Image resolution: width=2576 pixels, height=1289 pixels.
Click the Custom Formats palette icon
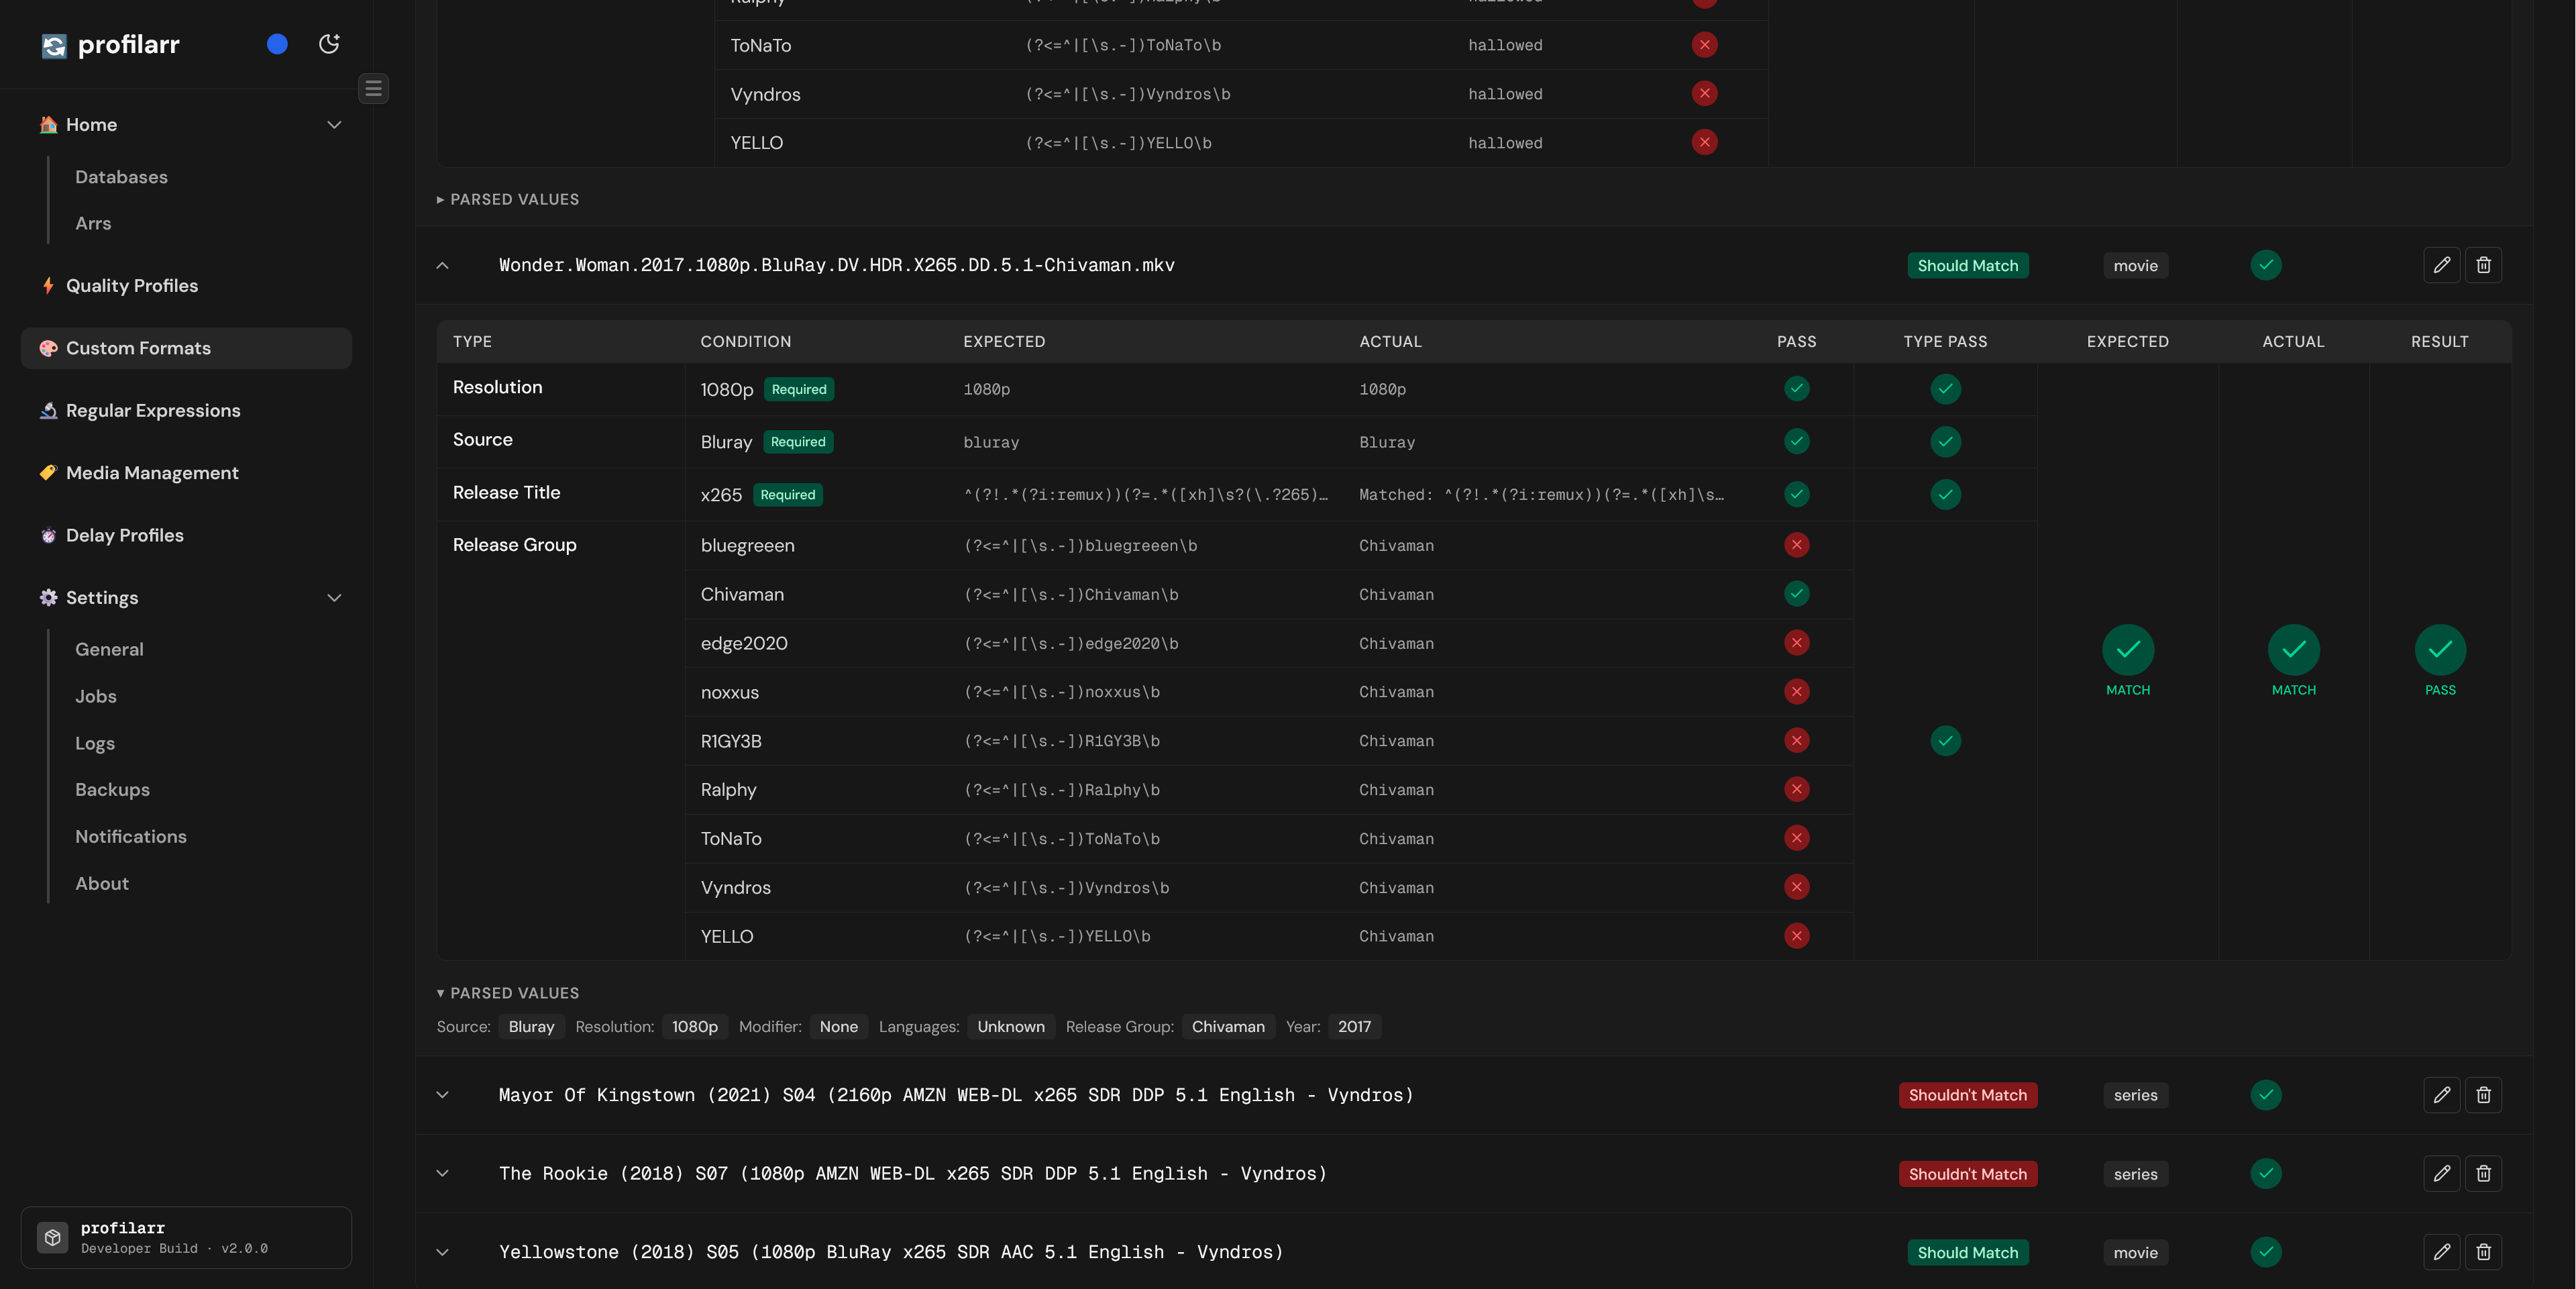(x=48, y=348)
